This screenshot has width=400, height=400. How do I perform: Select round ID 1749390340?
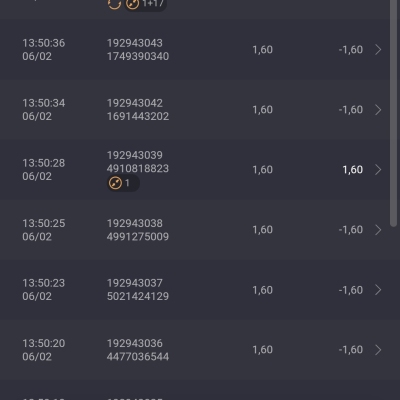138,56
